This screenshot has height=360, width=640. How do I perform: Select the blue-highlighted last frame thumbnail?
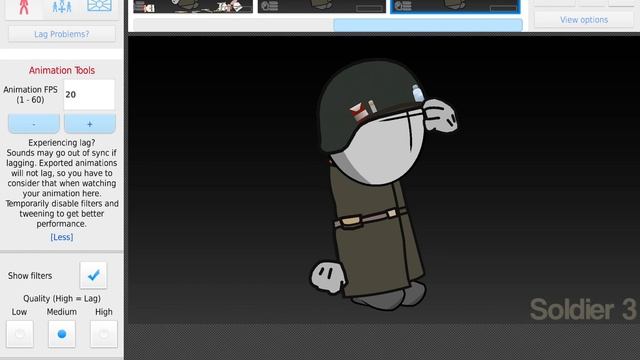pos(455,6)
